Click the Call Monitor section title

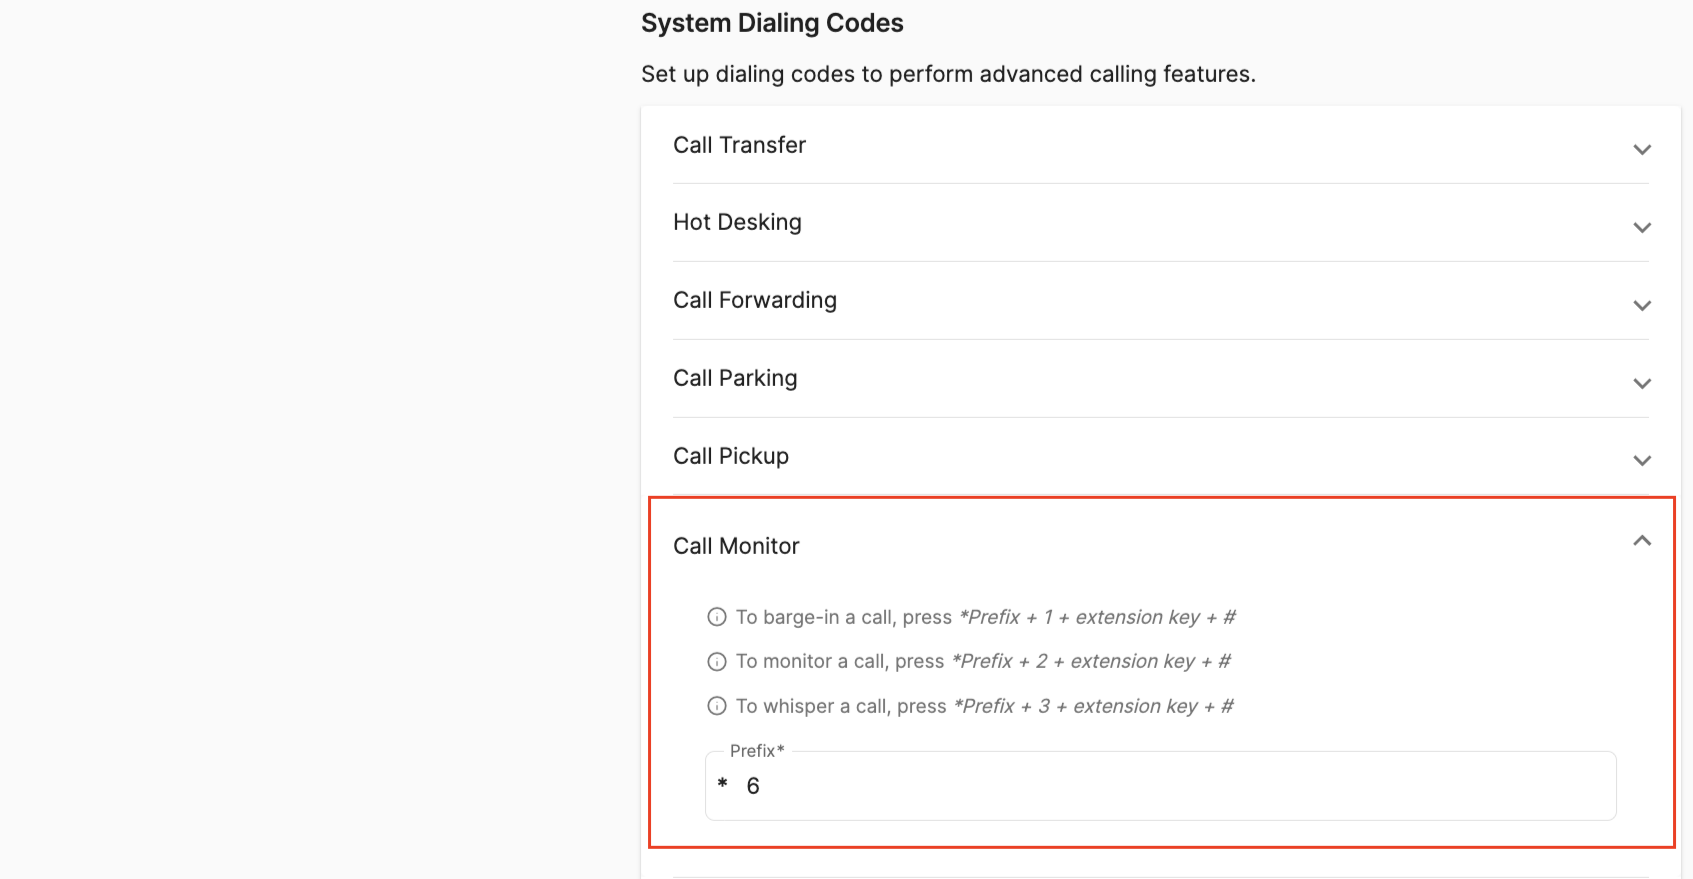[736, 546]
